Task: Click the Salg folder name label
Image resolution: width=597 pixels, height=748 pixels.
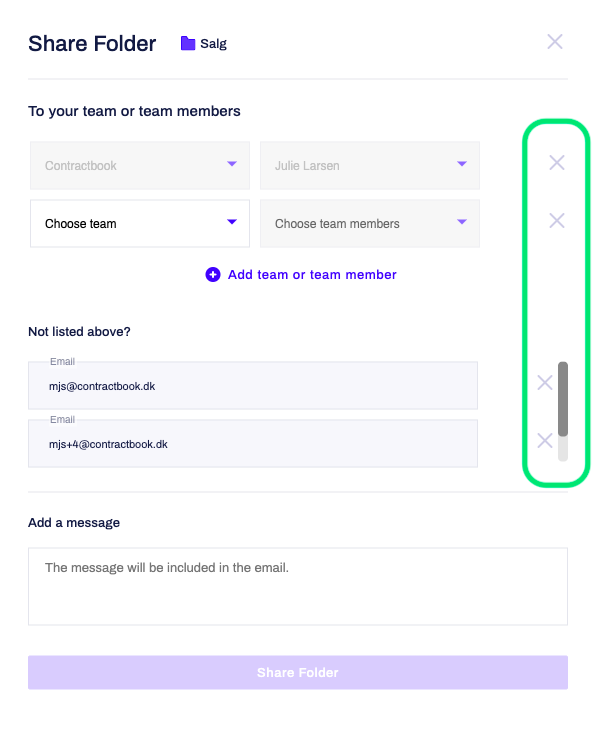Action: 213,44
